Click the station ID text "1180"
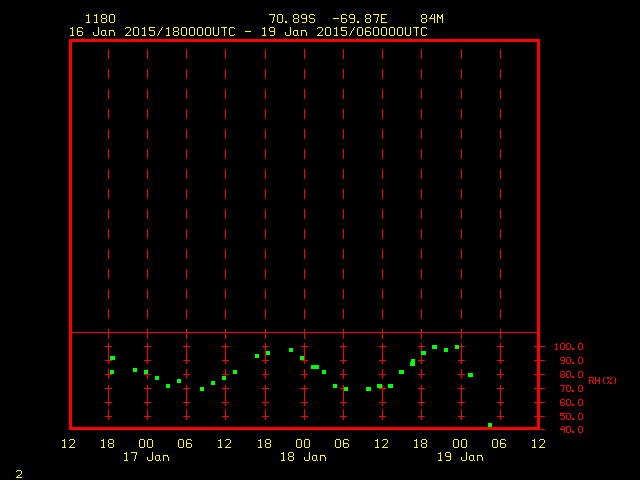This screenshot has width=640, height=480. point(100,19)
